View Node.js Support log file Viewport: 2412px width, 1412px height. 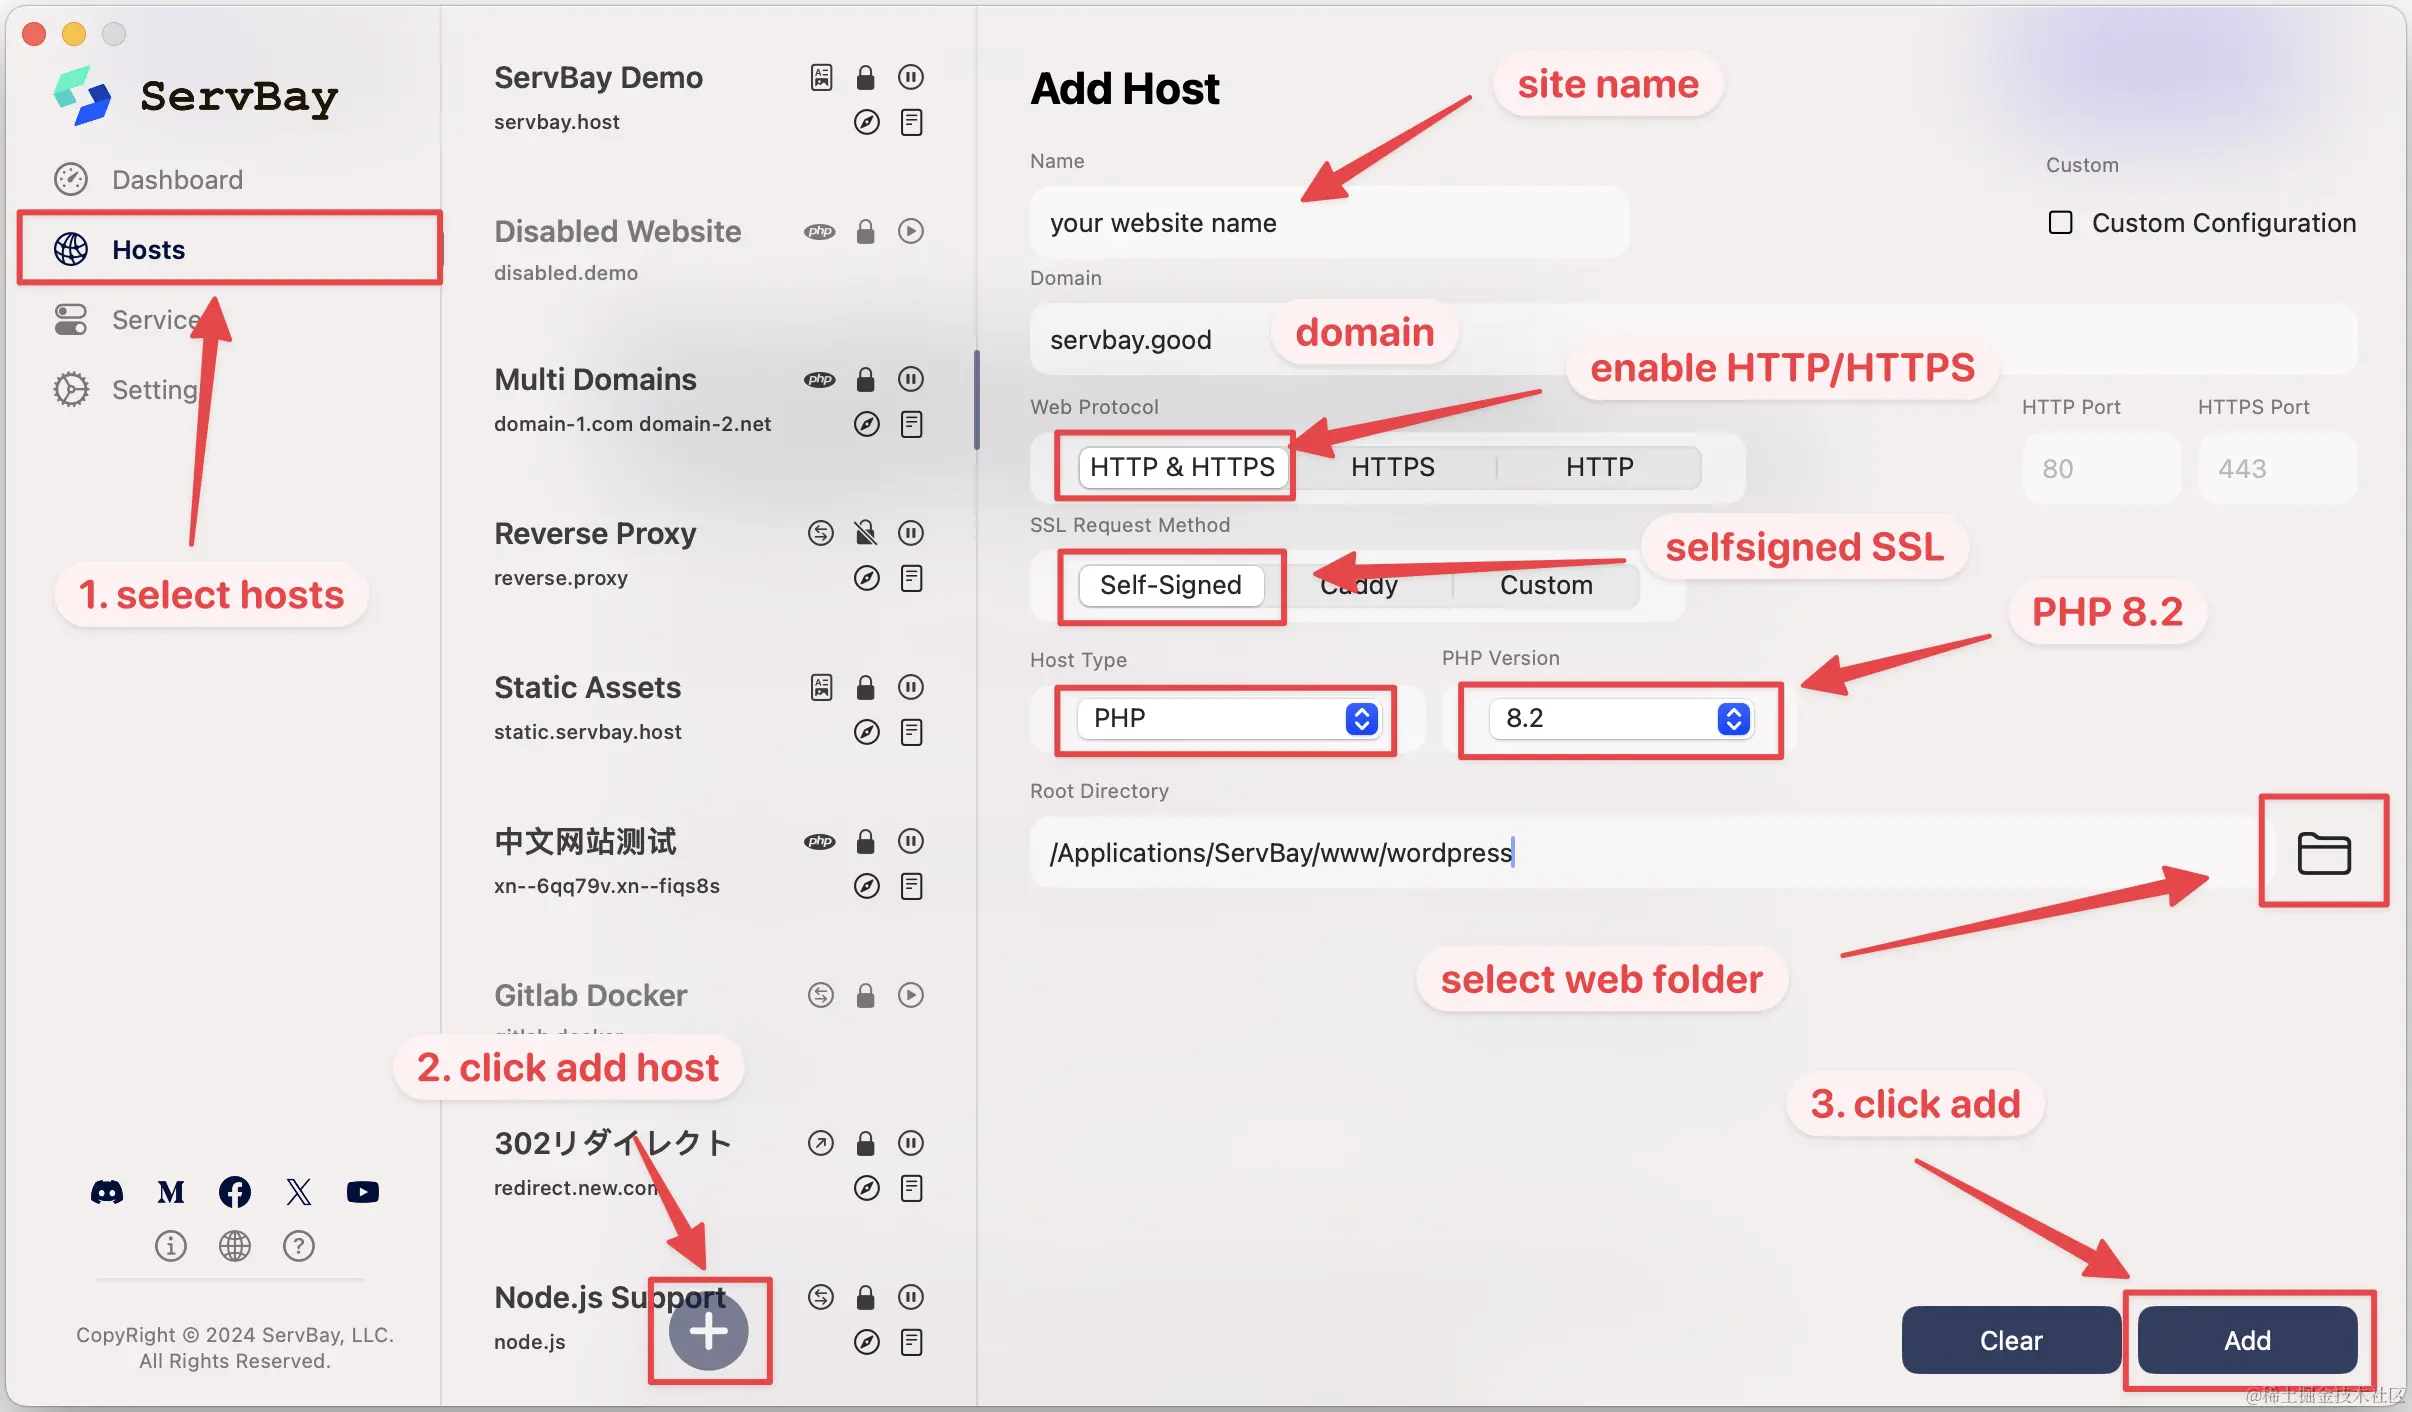pos(911,1342)
